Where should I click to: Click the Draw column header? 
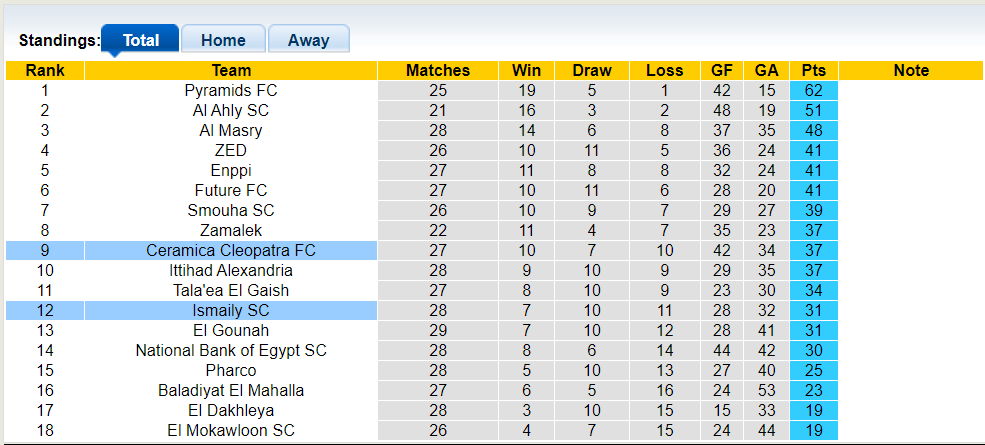click(592, 70)
